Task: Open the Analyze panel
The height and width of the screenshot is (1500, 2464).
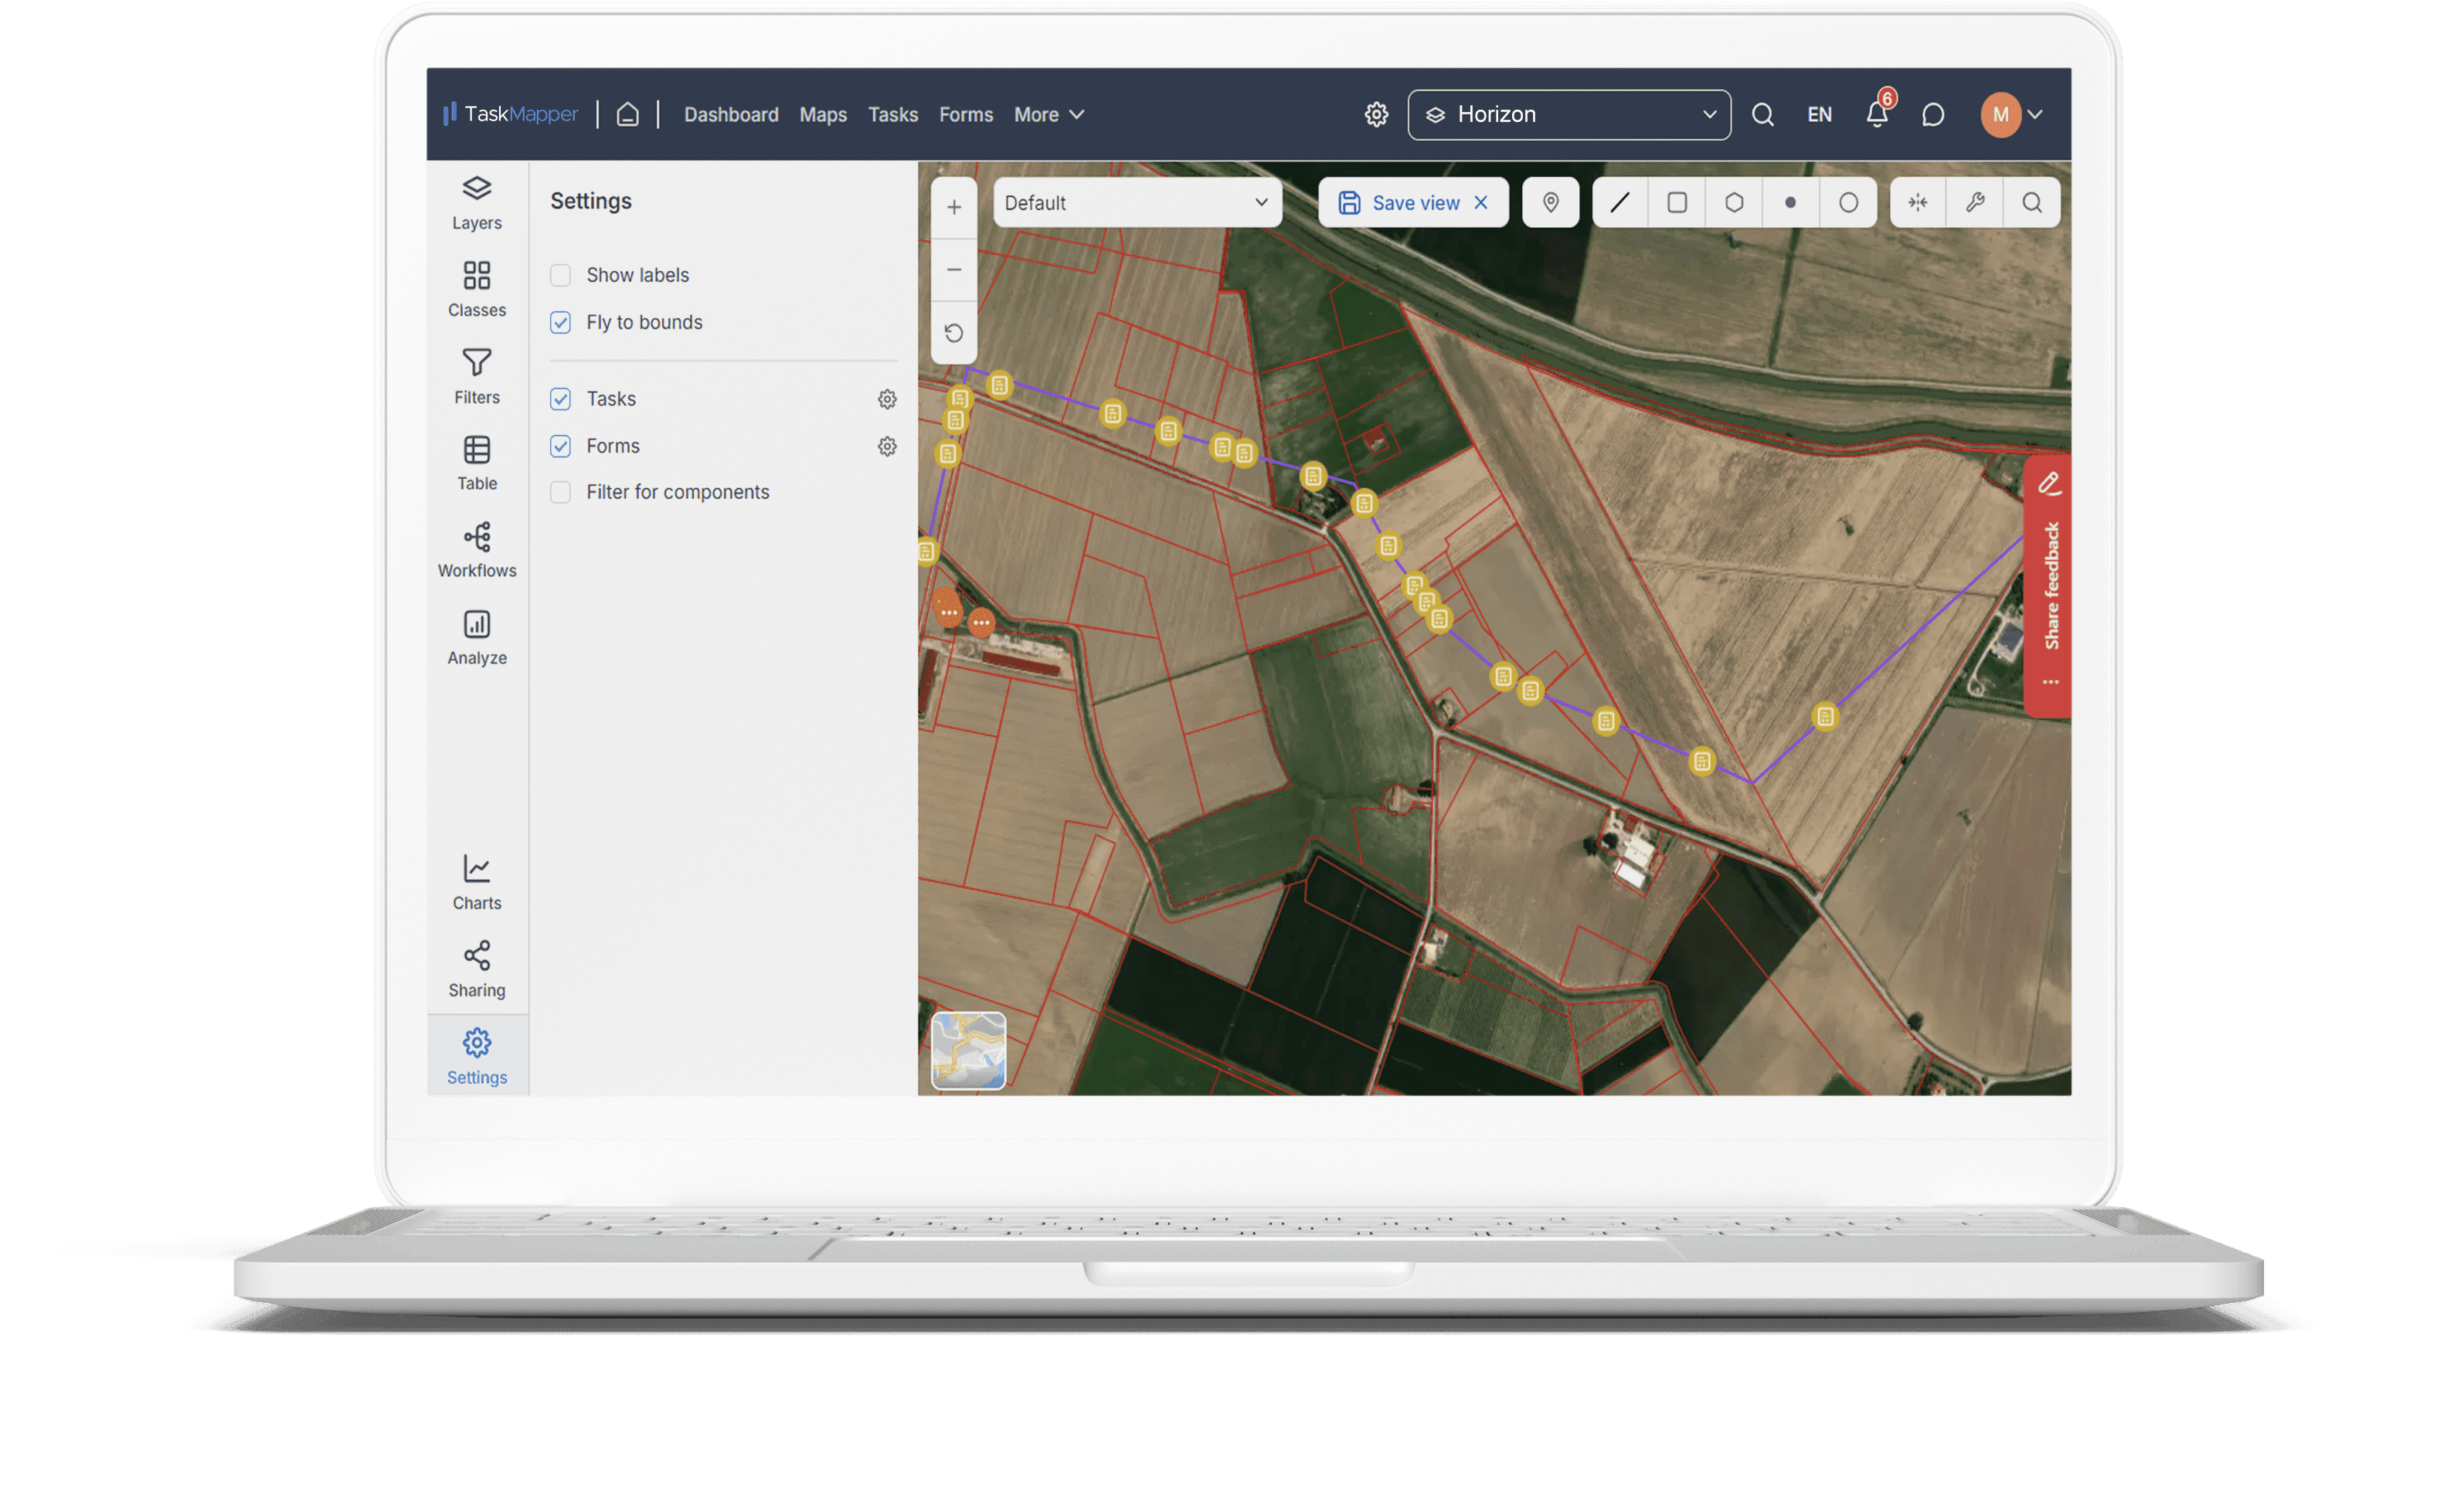Action: click(x=477, y=637)
